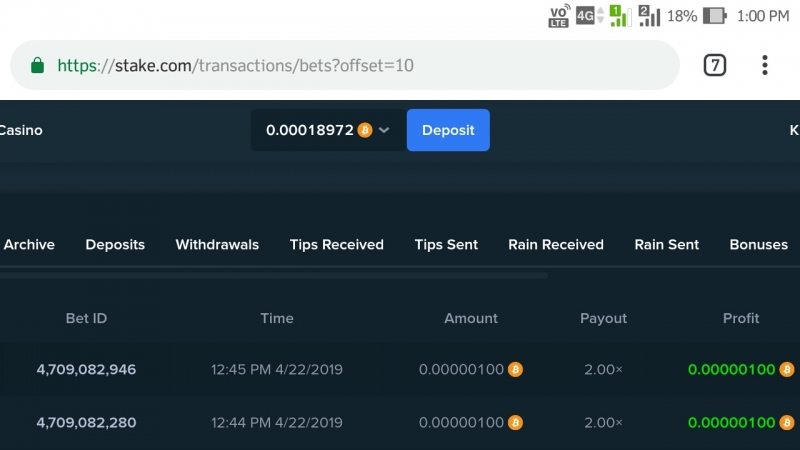
Task: Click bitcoin icon beside amount in 12:44 PM row
Action: coord(515,422)
